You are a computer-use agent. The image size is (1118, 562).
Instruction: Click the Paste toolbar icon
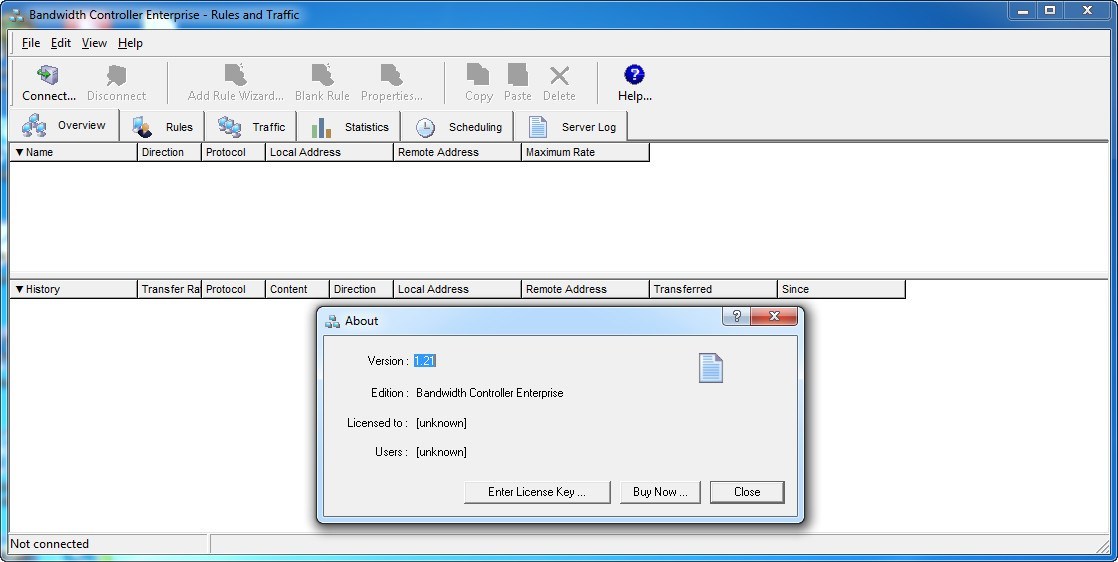click(x=518, y=83)
